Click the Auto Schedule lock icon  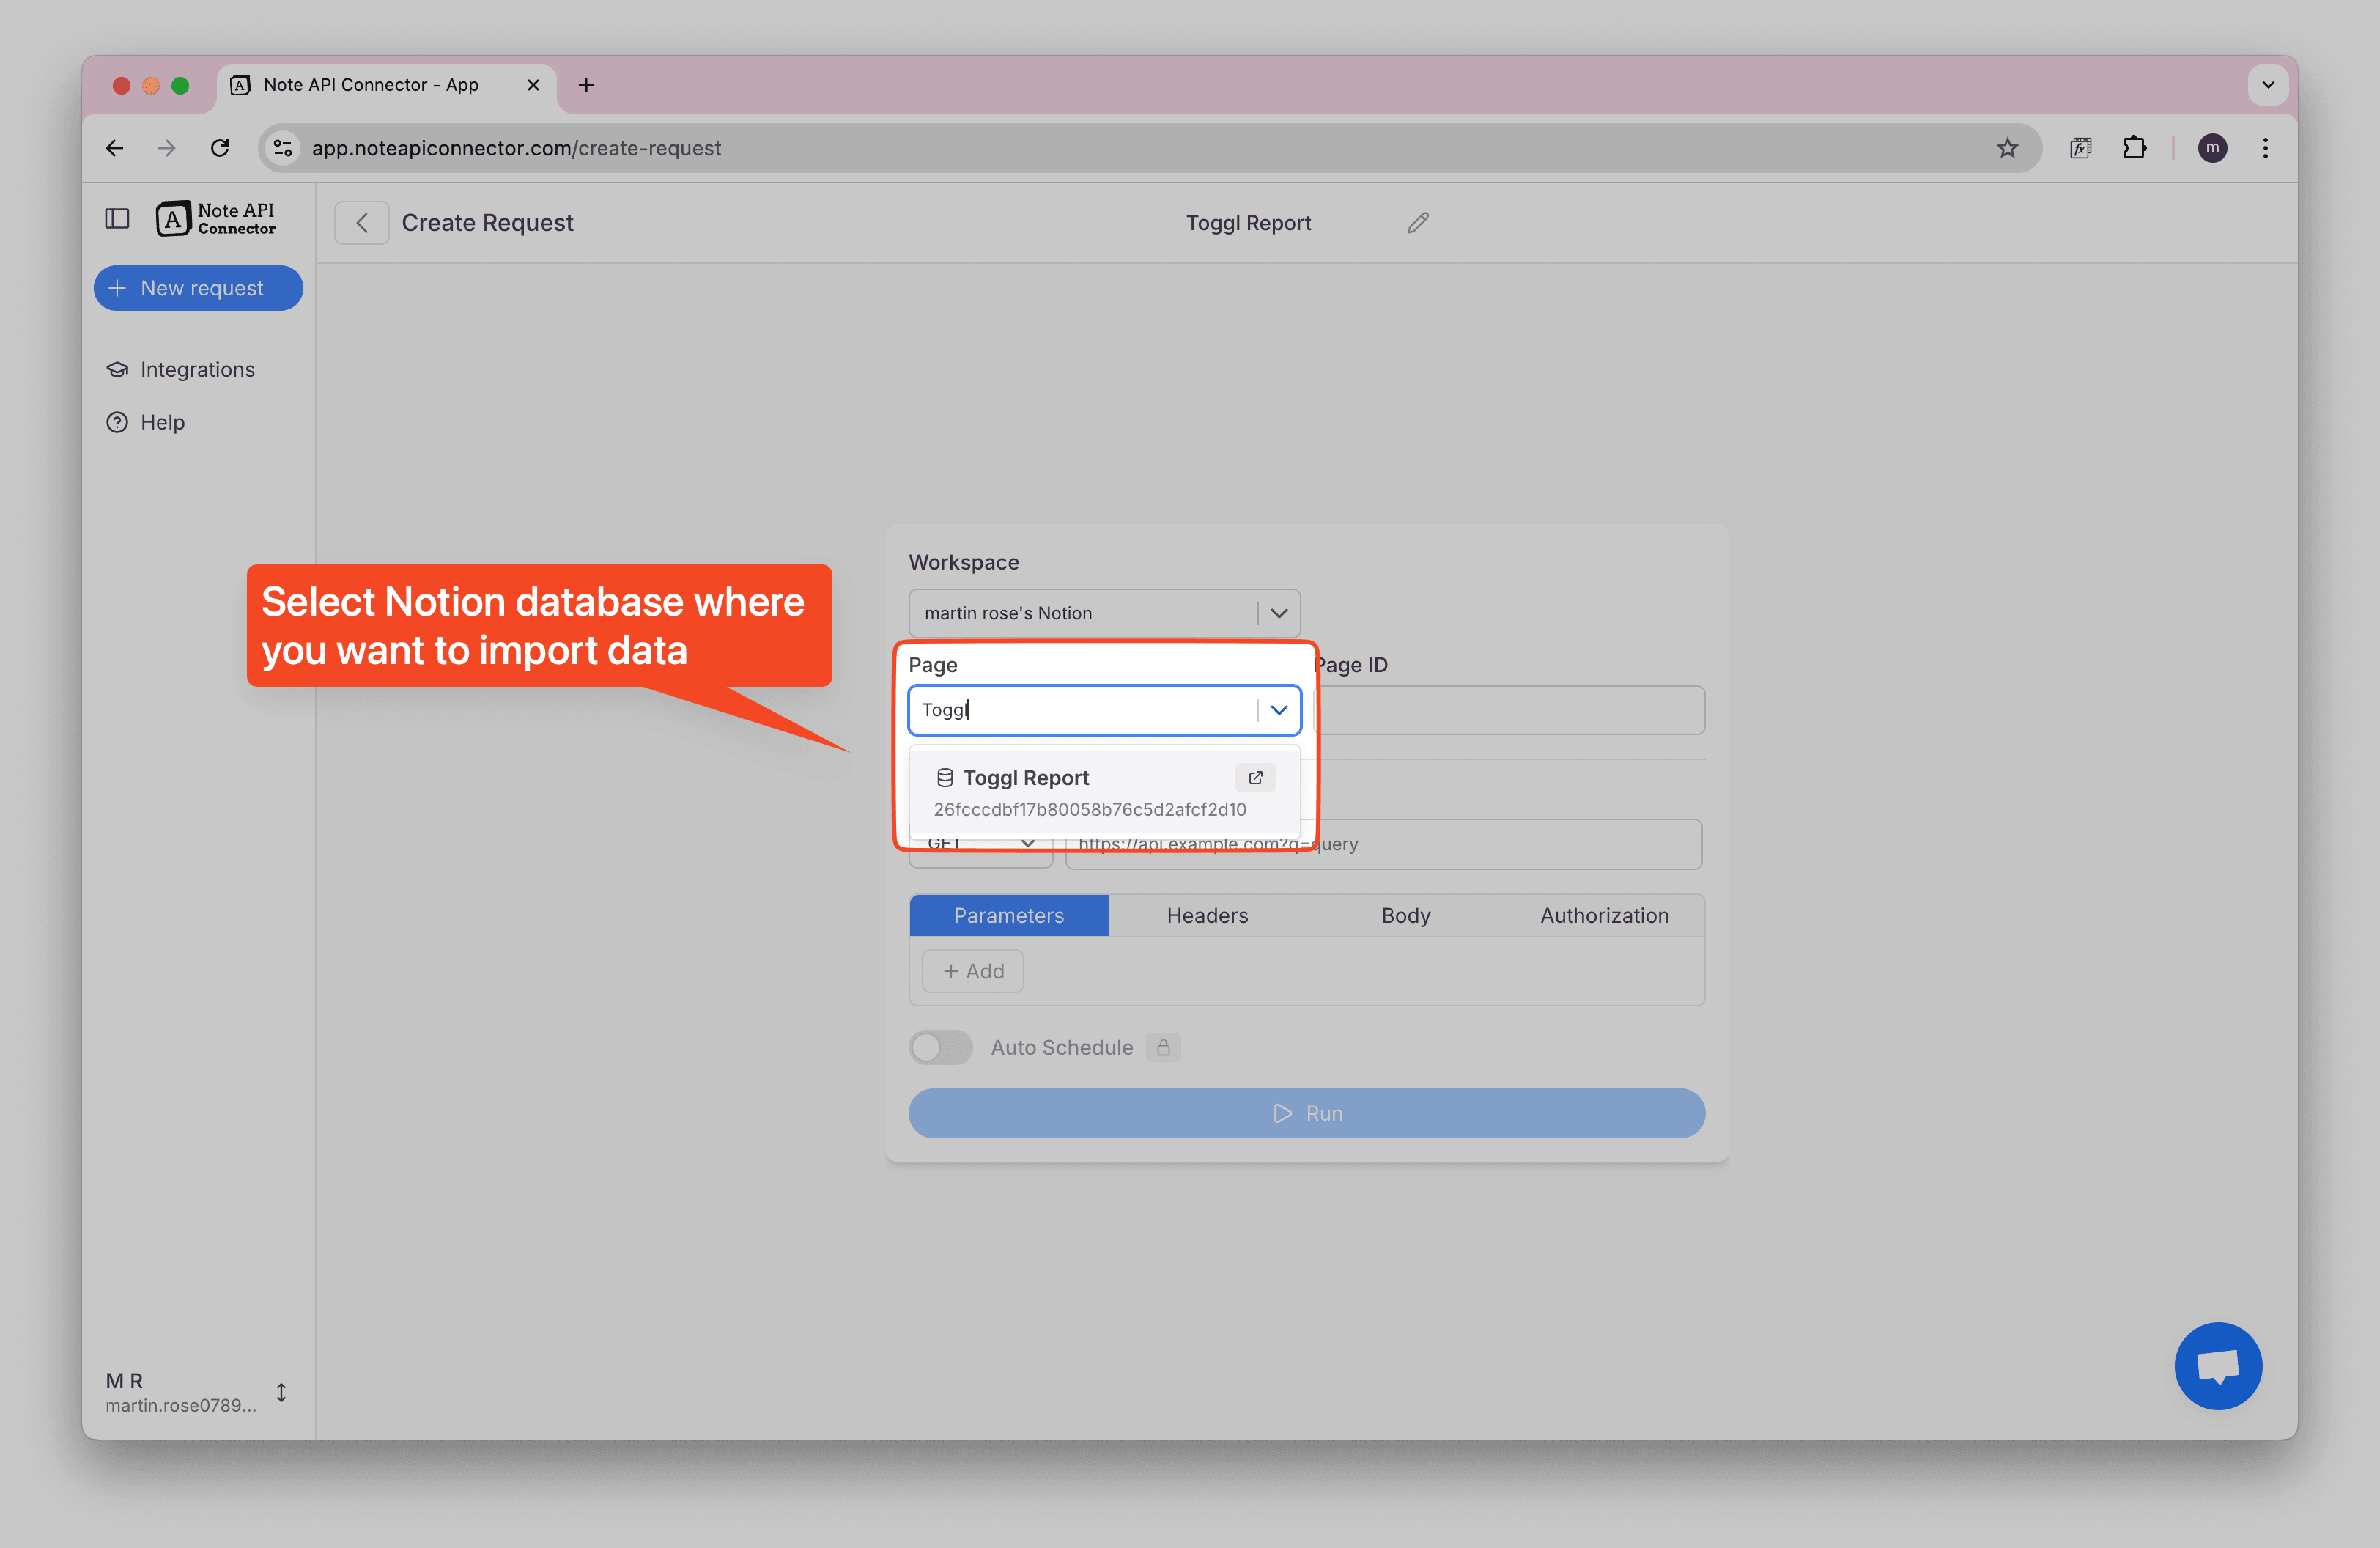click(x=1163, y=1047)
